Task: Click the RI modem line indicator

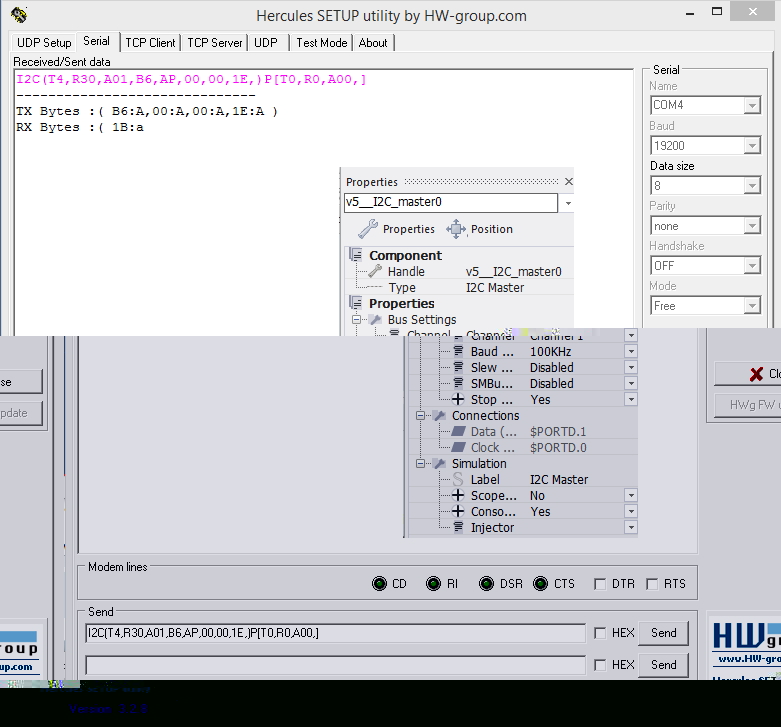Action: coord(433,584)
